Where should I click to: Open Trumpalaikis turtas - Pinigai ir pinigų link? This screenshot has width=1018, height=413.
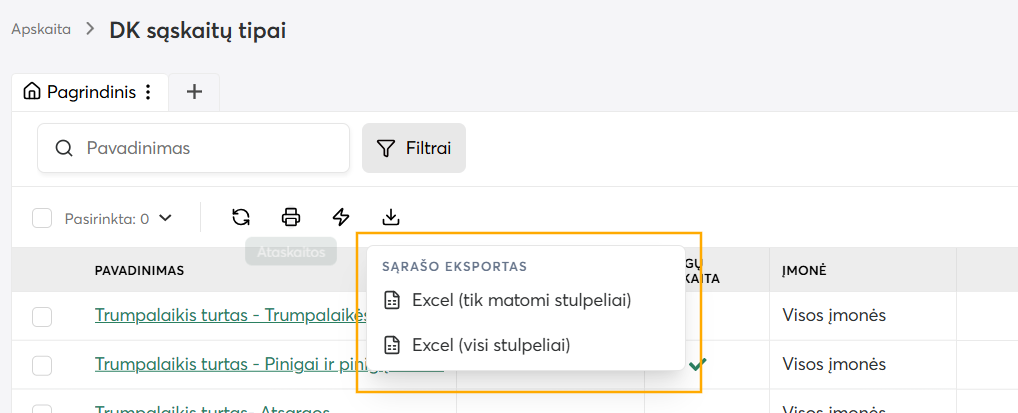click(x=269, y=364)
